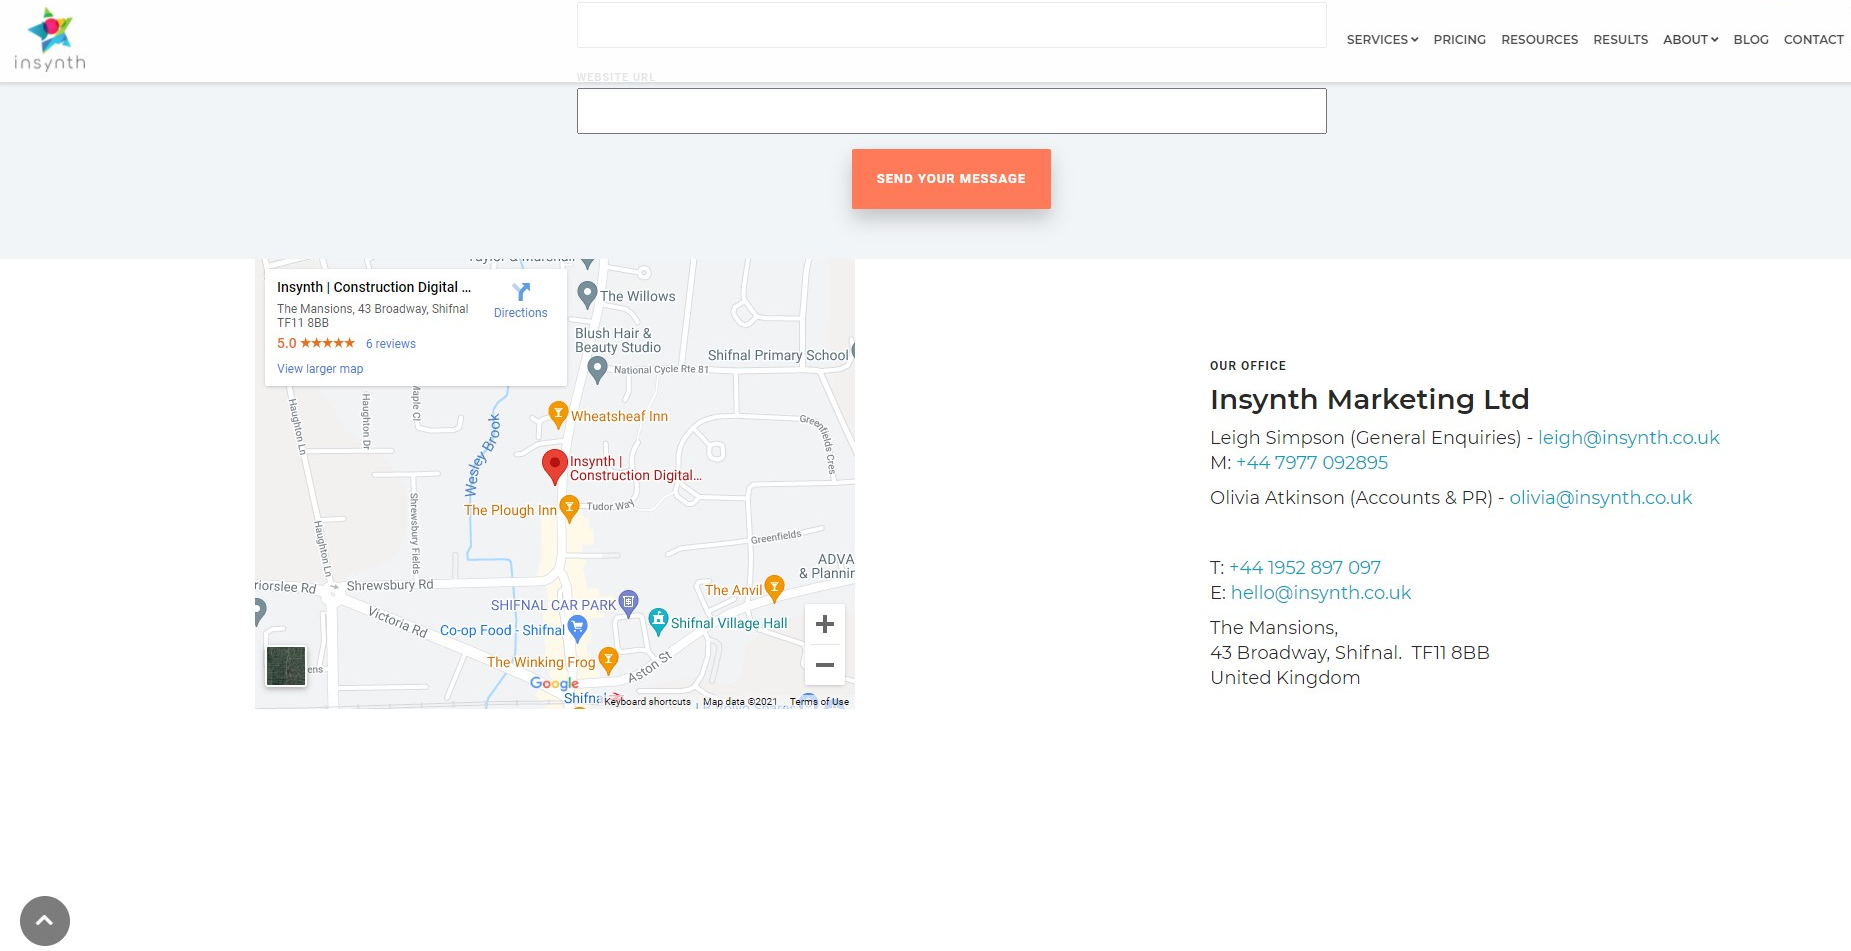Zoom out on the map
The image size is (1851, 951).
(825, 665)
